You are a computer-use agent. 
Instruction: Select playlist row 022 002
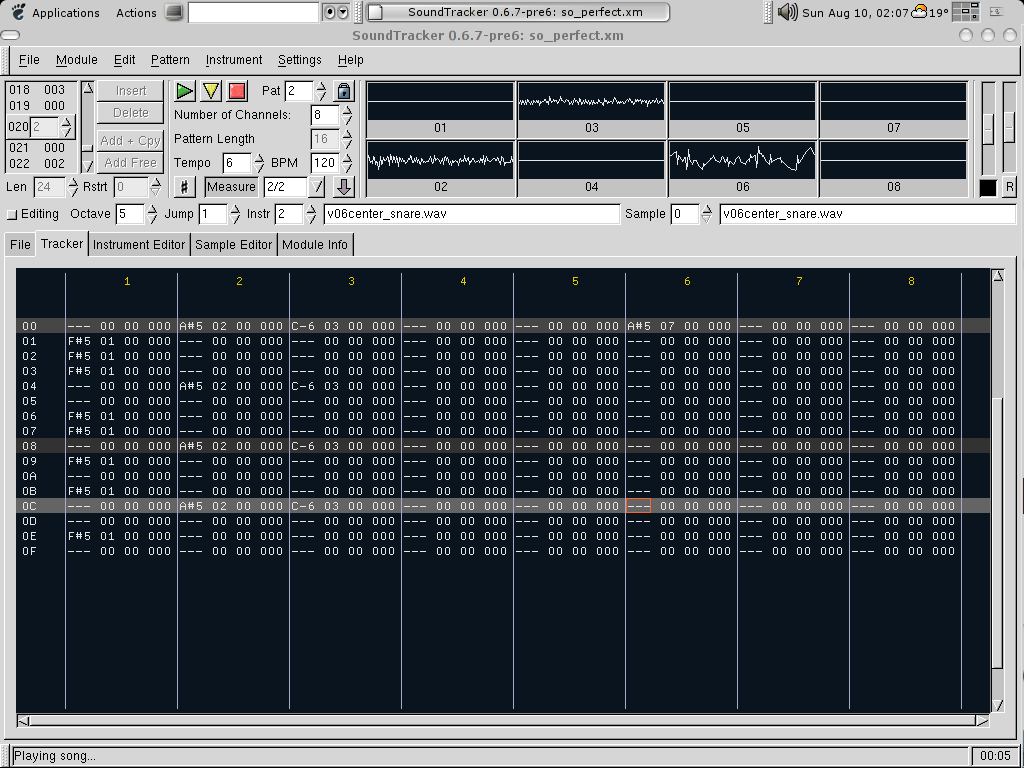37,164
